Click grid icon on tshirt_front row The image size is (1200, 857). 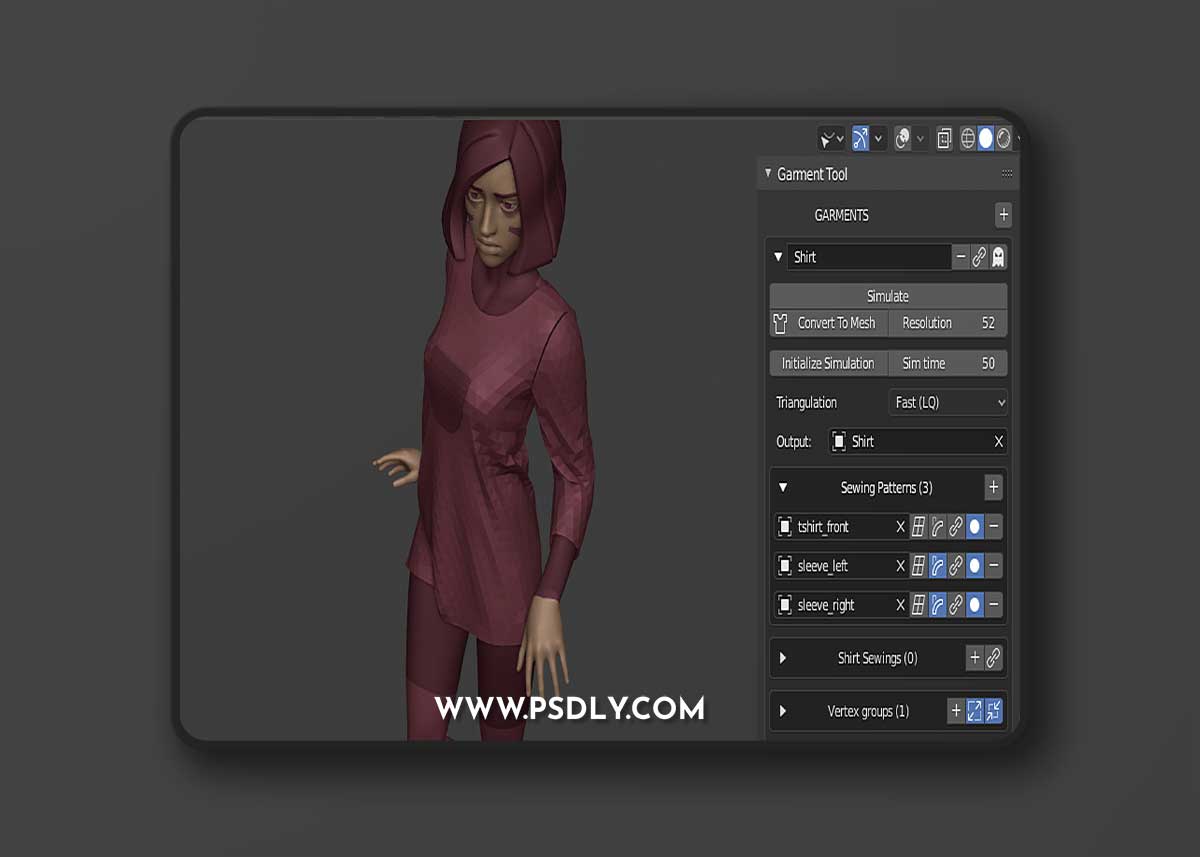click(918, 527)
